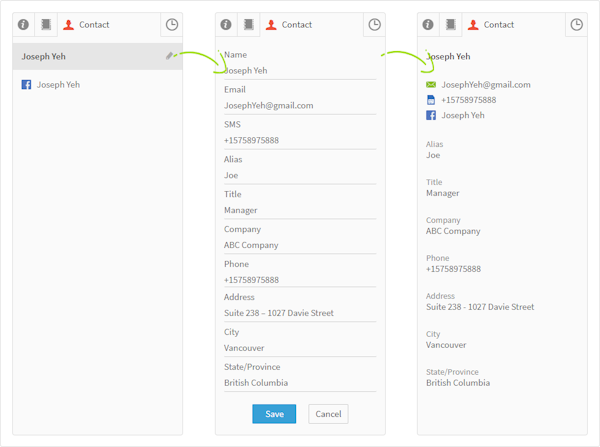The image size is (600, 447).
Task: Open the history clock icon in the right panel
Action: [576, 24]
